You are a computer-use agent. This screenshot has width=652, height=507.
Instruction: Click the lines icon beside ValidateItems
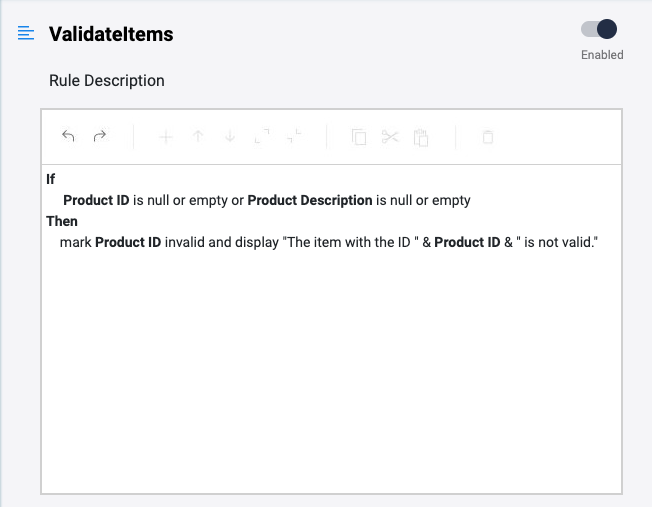click(x=26, y=34)
